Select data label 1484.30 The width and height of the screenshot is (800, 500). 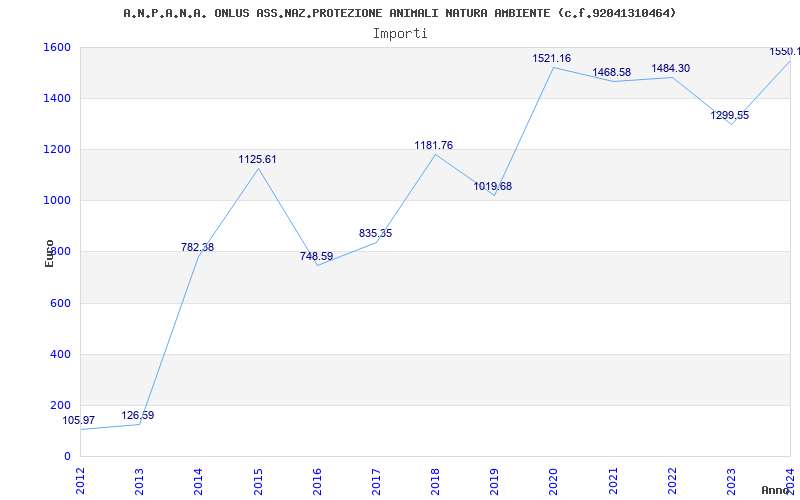point(670,68)
